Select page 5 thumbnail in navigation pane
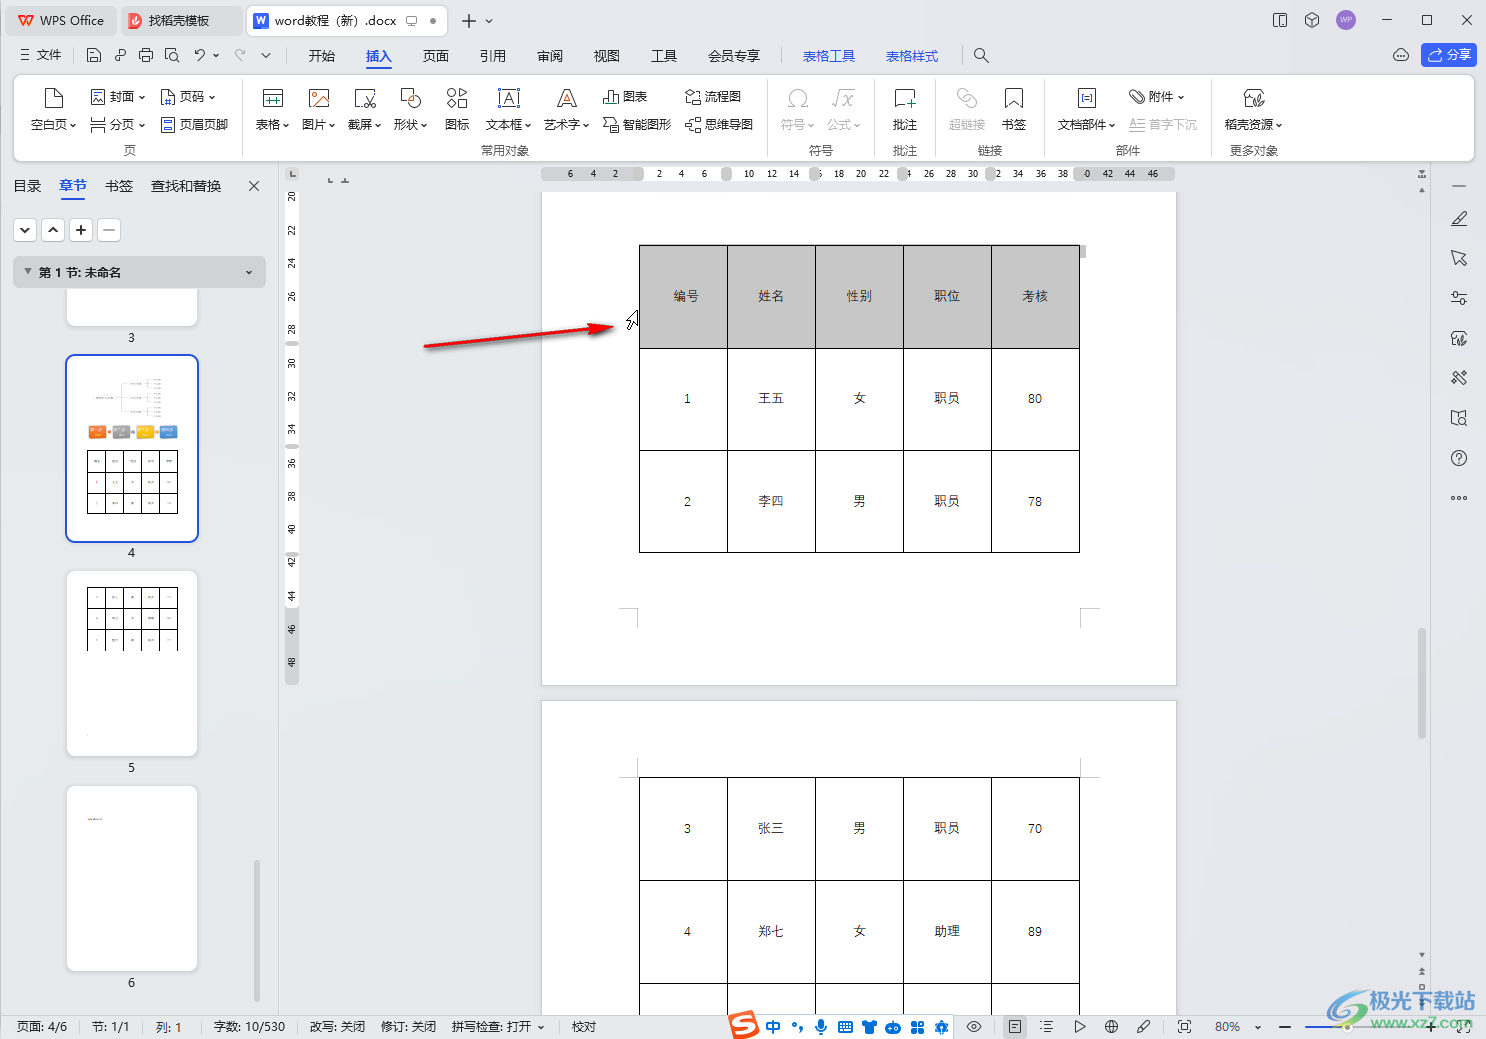The width and height of the screenshot is (1486, 1039). click(x=132, y=663)
